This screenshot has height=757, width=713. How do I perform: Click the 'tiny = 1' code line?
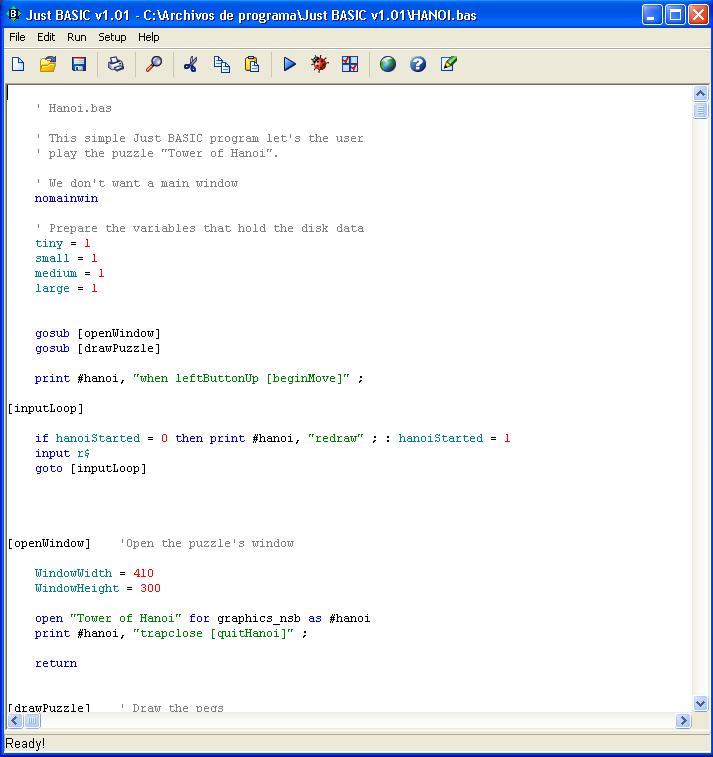pyautogui.click(x=63, y=243)
